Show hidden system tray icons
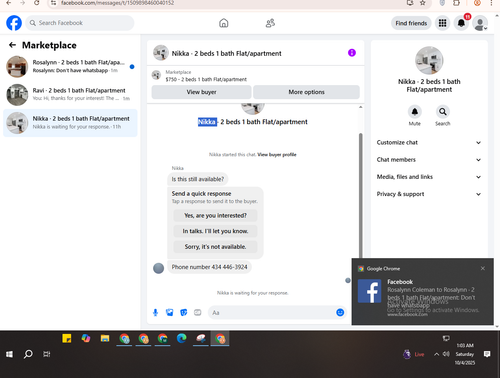The width and height of the screenshot is (500, 378). [436, 354]
